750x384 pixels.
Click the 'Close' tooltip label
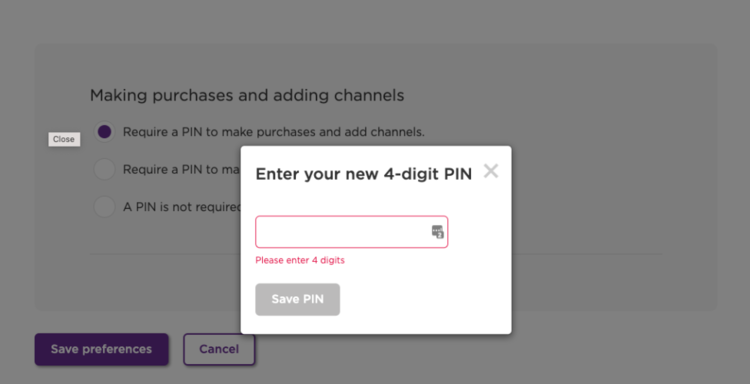[x=64, y=139]
